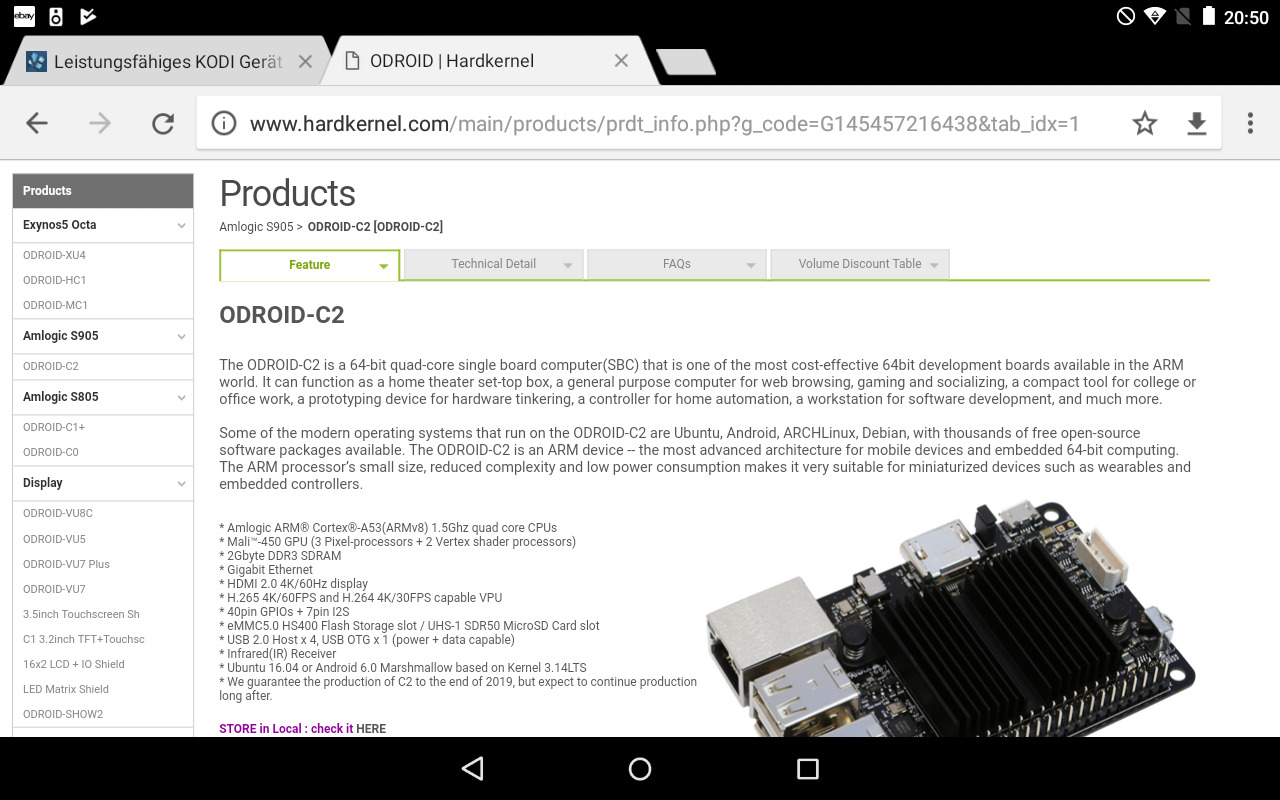Click the Amlogic S905 sidebar category label
The width and height of the screenshot is (1280, 800).
tap(61, 336)
